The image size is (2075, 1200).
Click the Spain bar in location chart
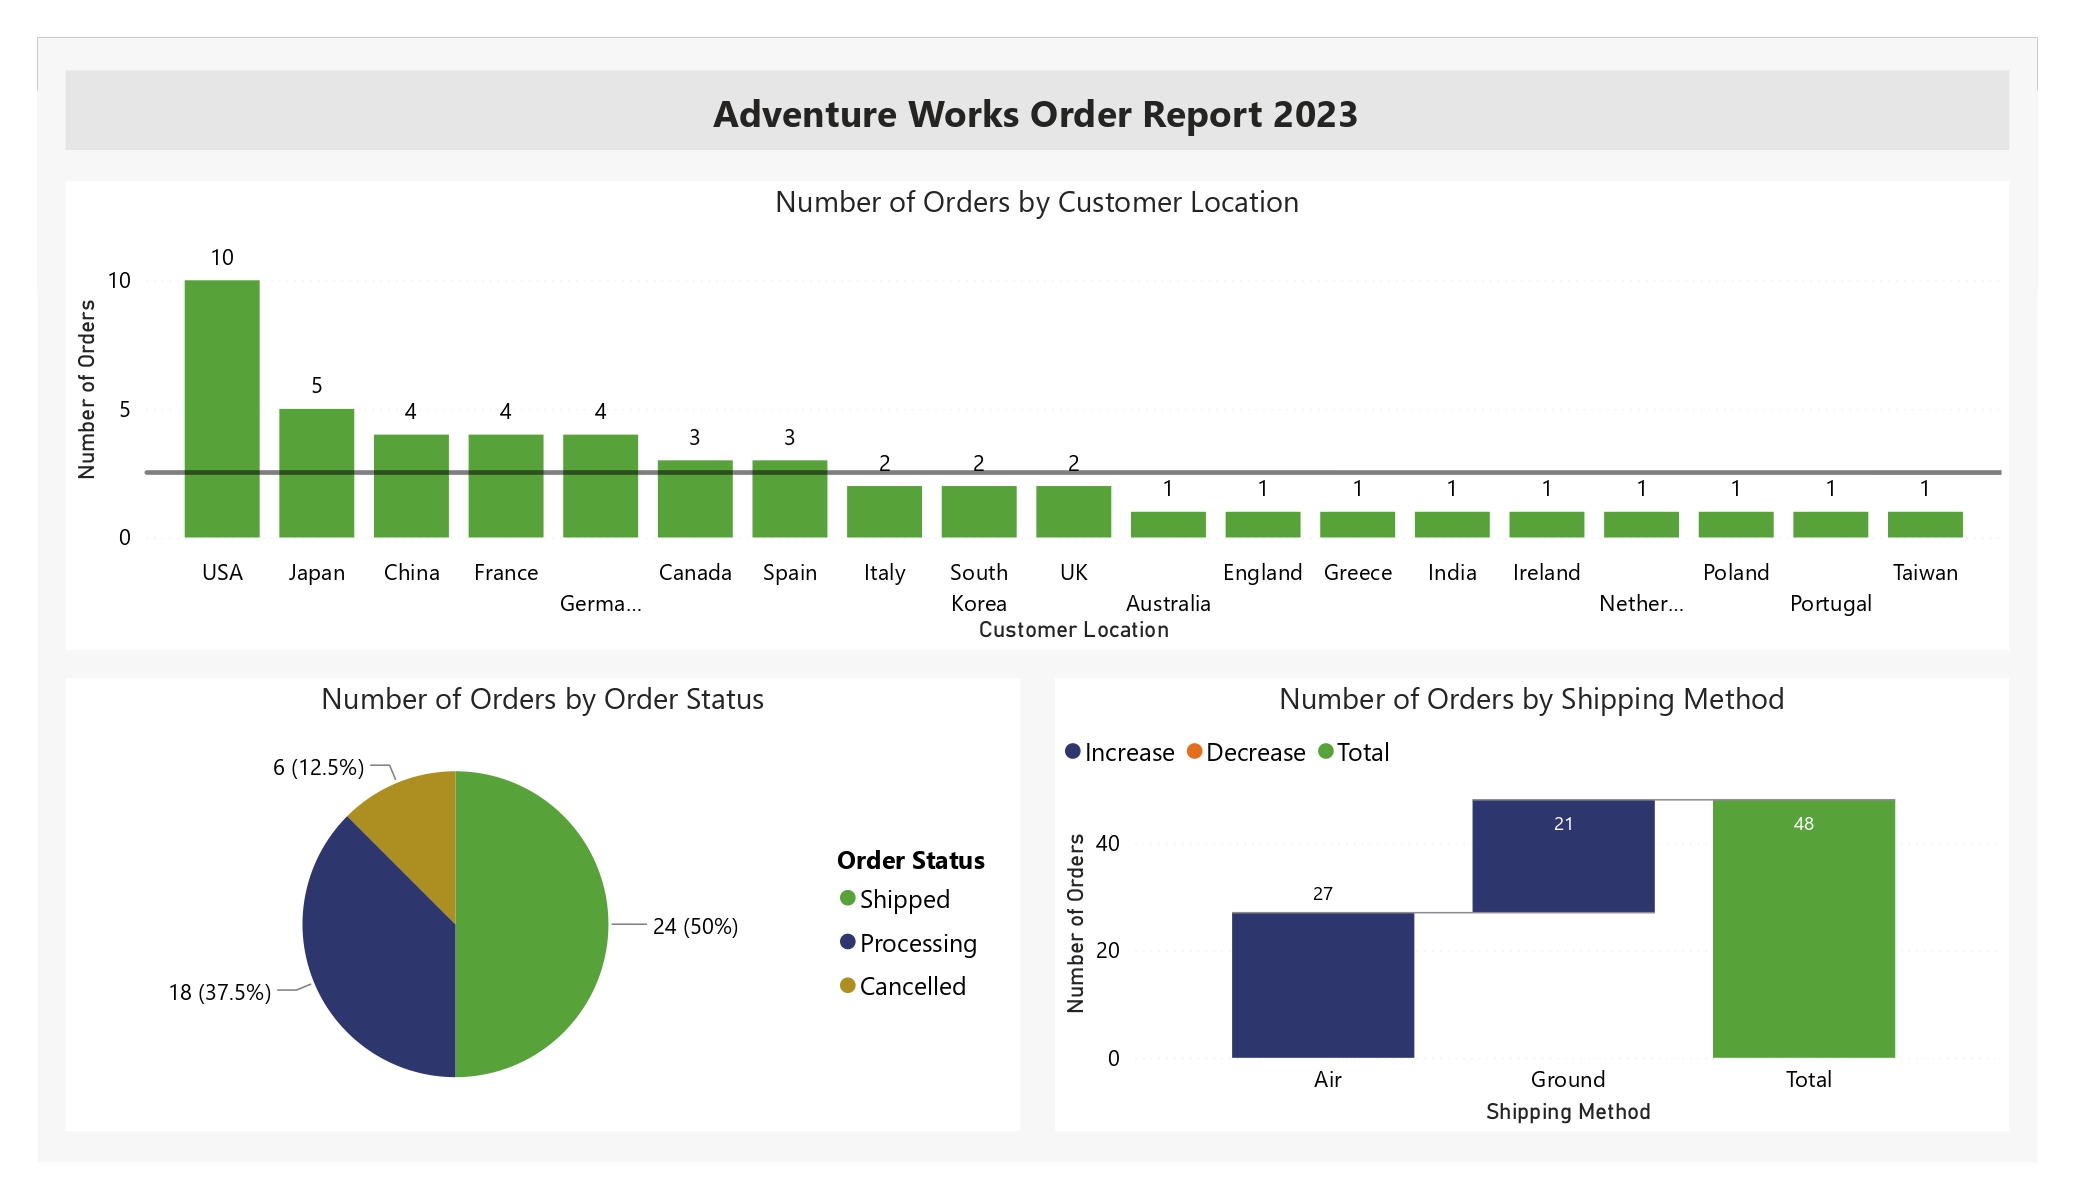pos(790,498)
